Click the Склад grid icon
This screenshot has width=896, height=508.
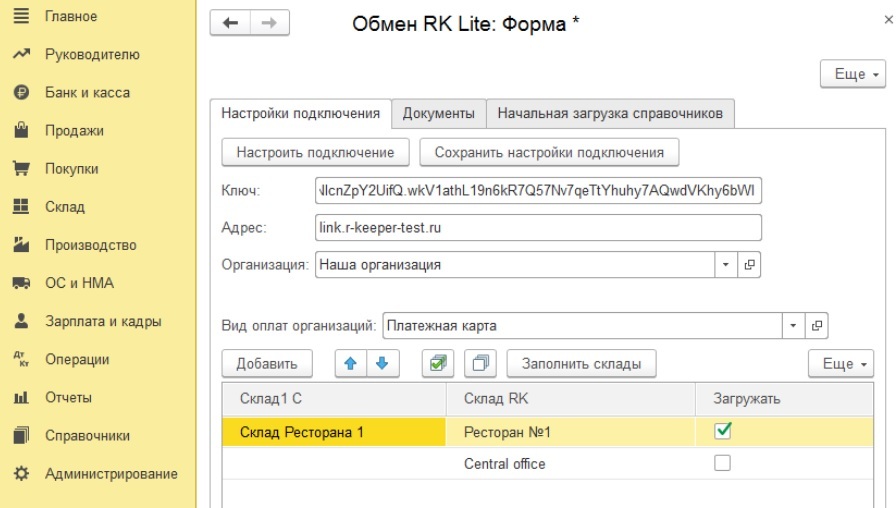point(21,206)
